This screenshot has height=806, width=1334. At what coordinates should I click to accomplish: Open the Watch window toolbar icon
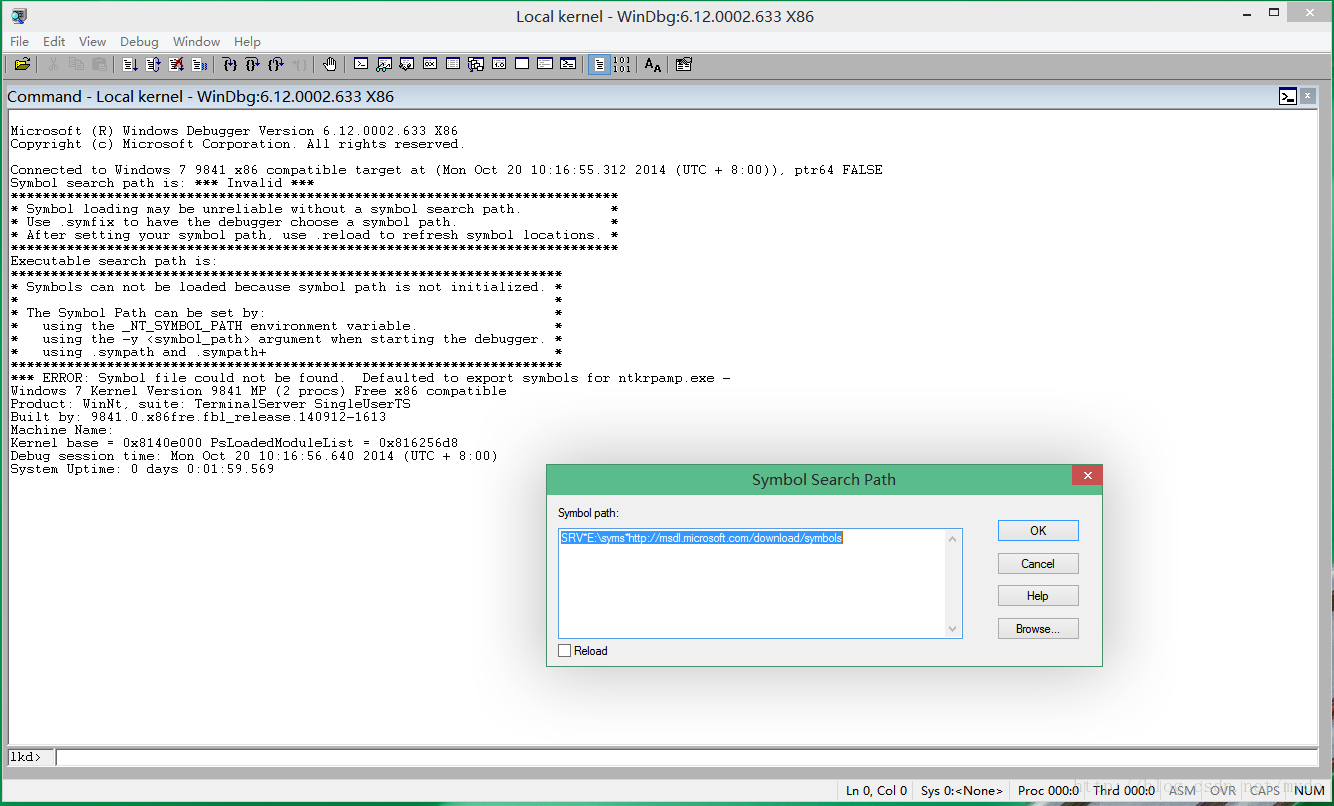coord(384,64)
